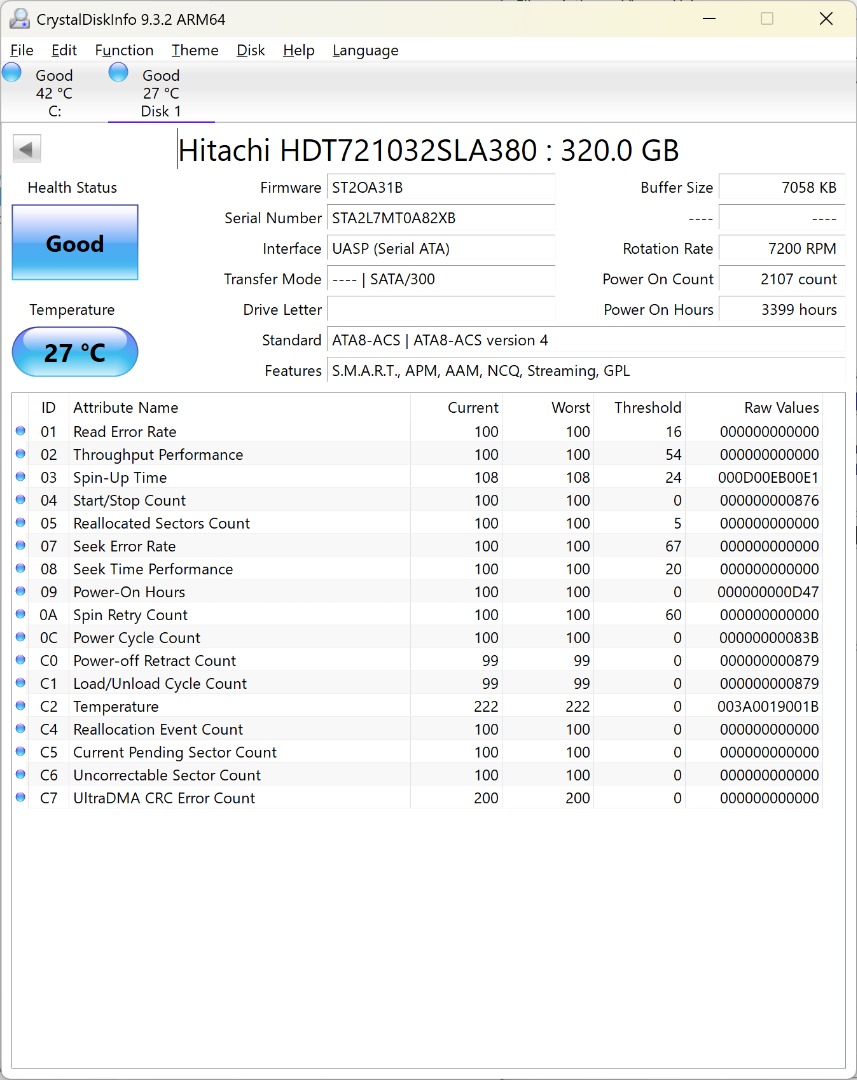Viewport: 857px width, 1080px height.
Task: Click the C: drive health indicator icon
Action: [x=12, y=72]
